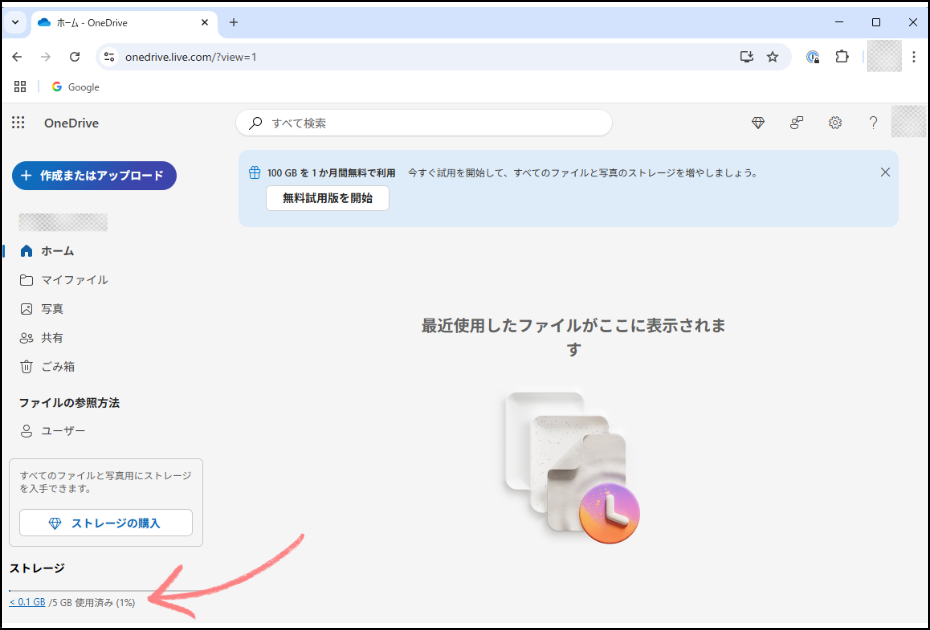This screenshot has width=930, height=630.
Task: Expand the tab search dropdown arrow
Action: [x=15, y=23]
